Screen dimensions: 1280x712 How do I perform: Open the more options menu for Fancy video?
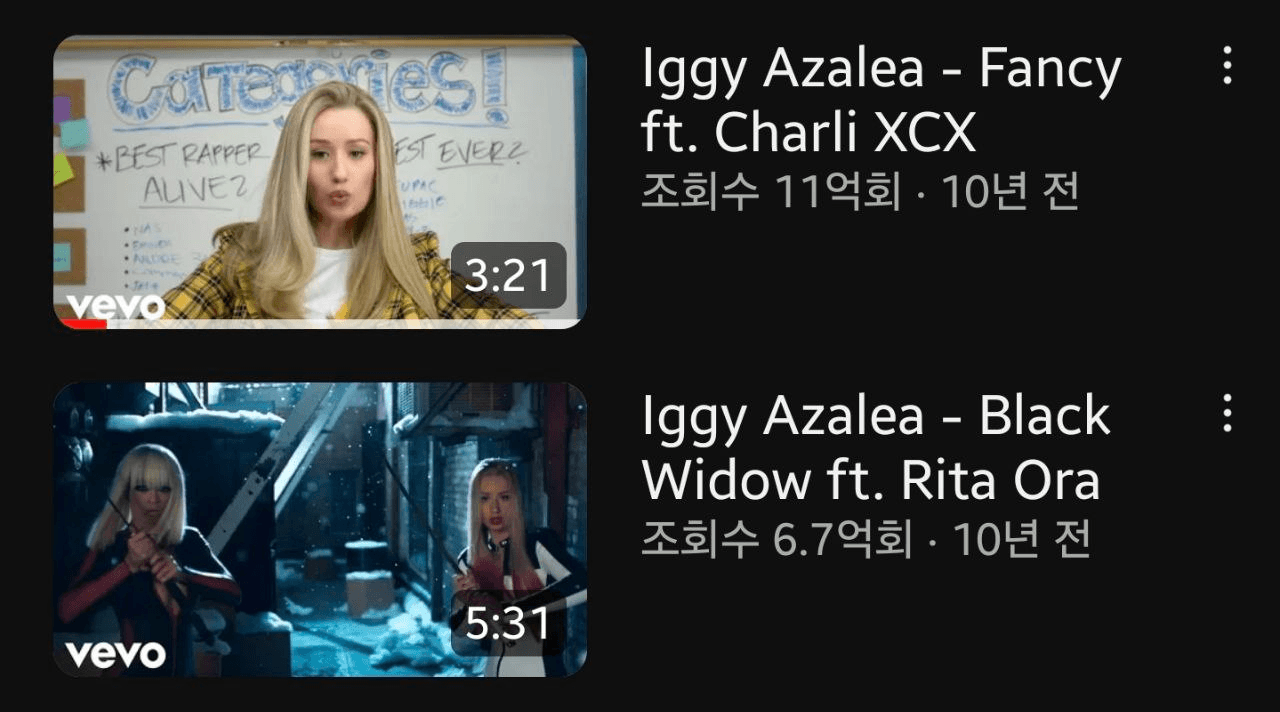click(x=1227, y=66)
